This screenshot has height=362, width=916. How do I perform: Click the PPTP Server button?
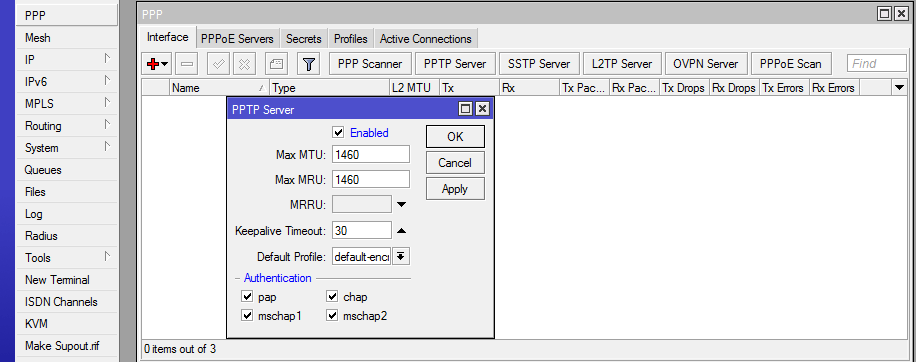pyautogui.click(x=455, y=64)
